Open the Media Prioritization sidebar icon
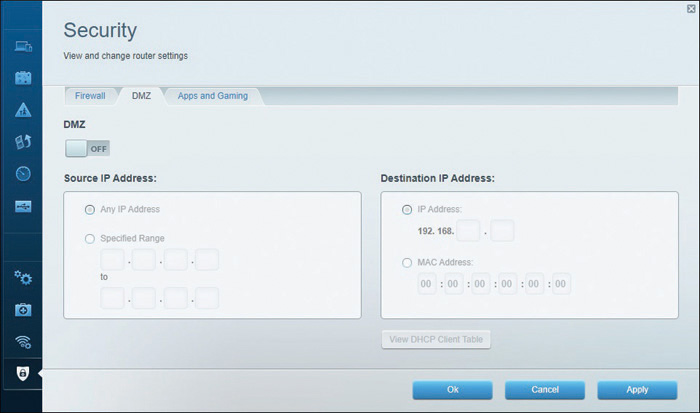The width and height of the screenshot is (700, 413). (x=23, y=142)
